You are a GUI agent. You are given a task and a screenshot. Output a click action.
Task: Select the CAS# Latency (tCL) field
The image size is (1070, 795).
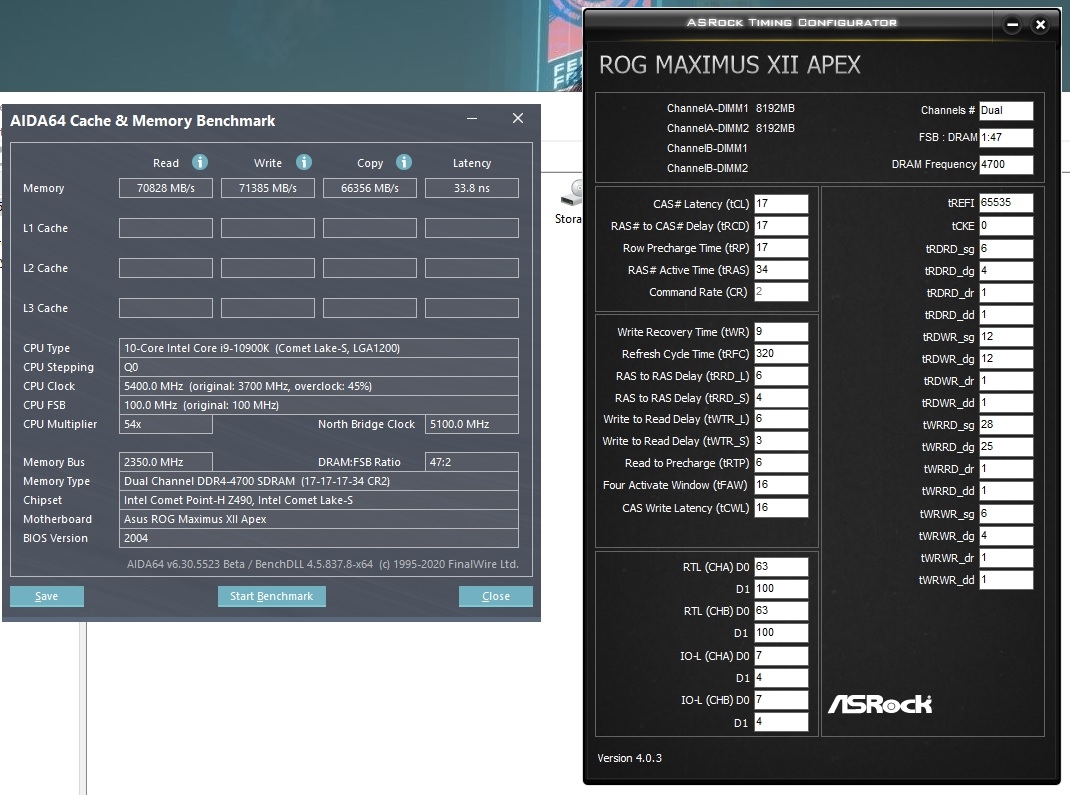click(x=781, y=204)
